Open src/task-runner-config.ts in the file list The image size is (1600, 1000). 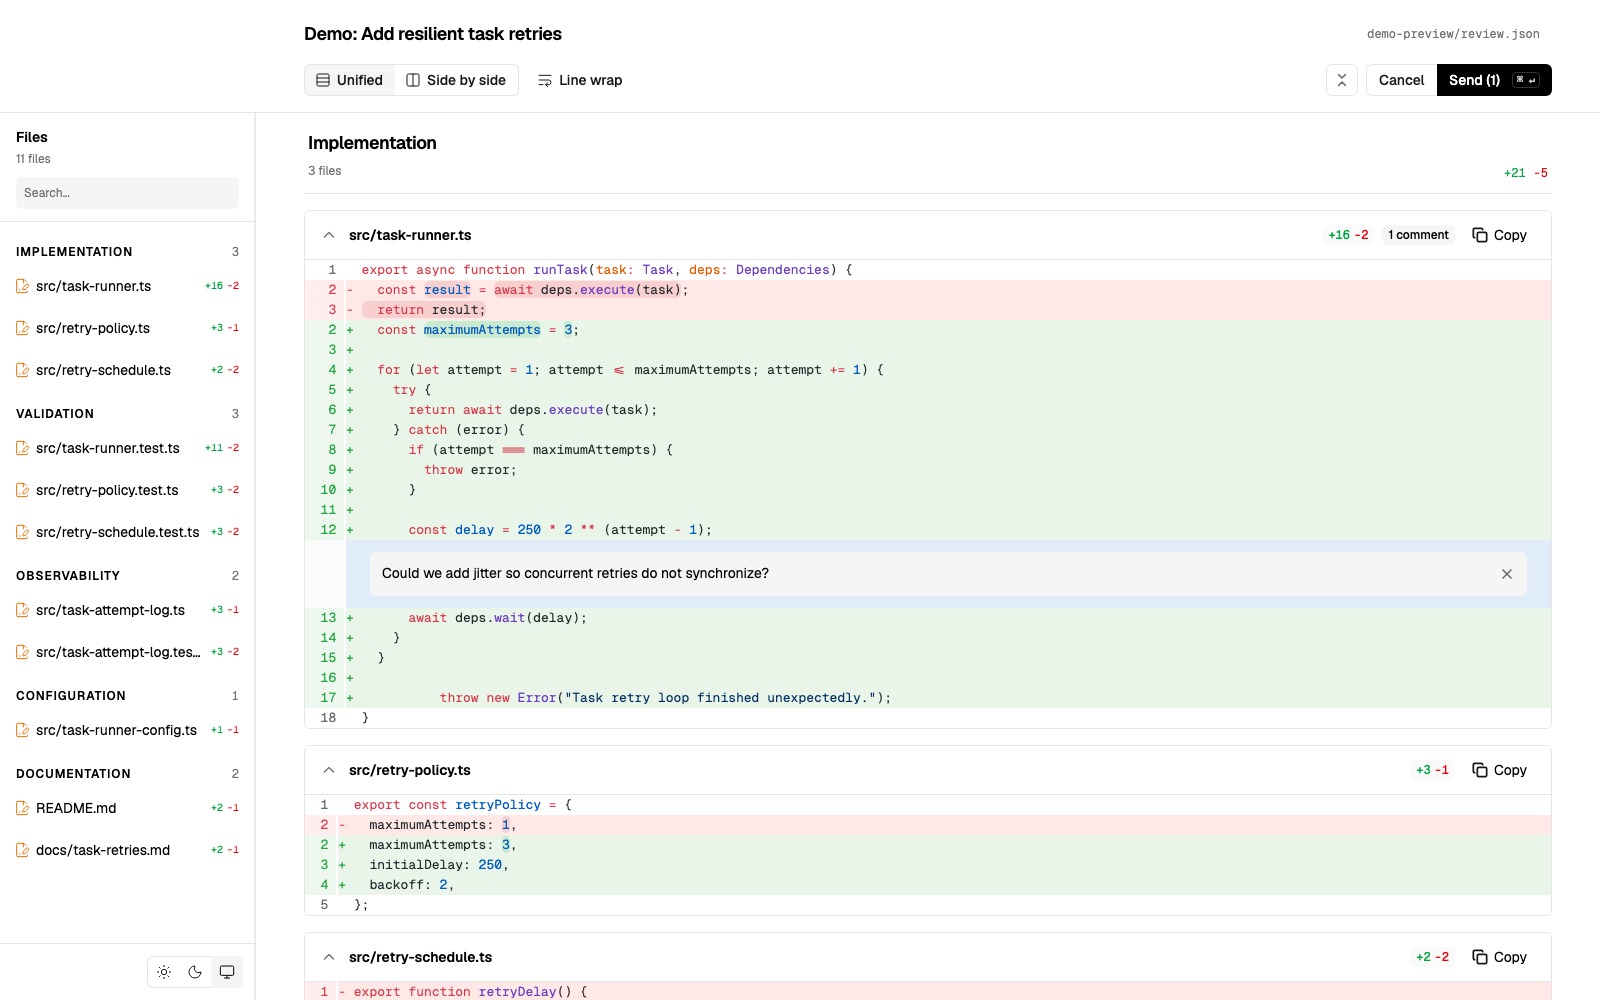click(x=127, y=730)
